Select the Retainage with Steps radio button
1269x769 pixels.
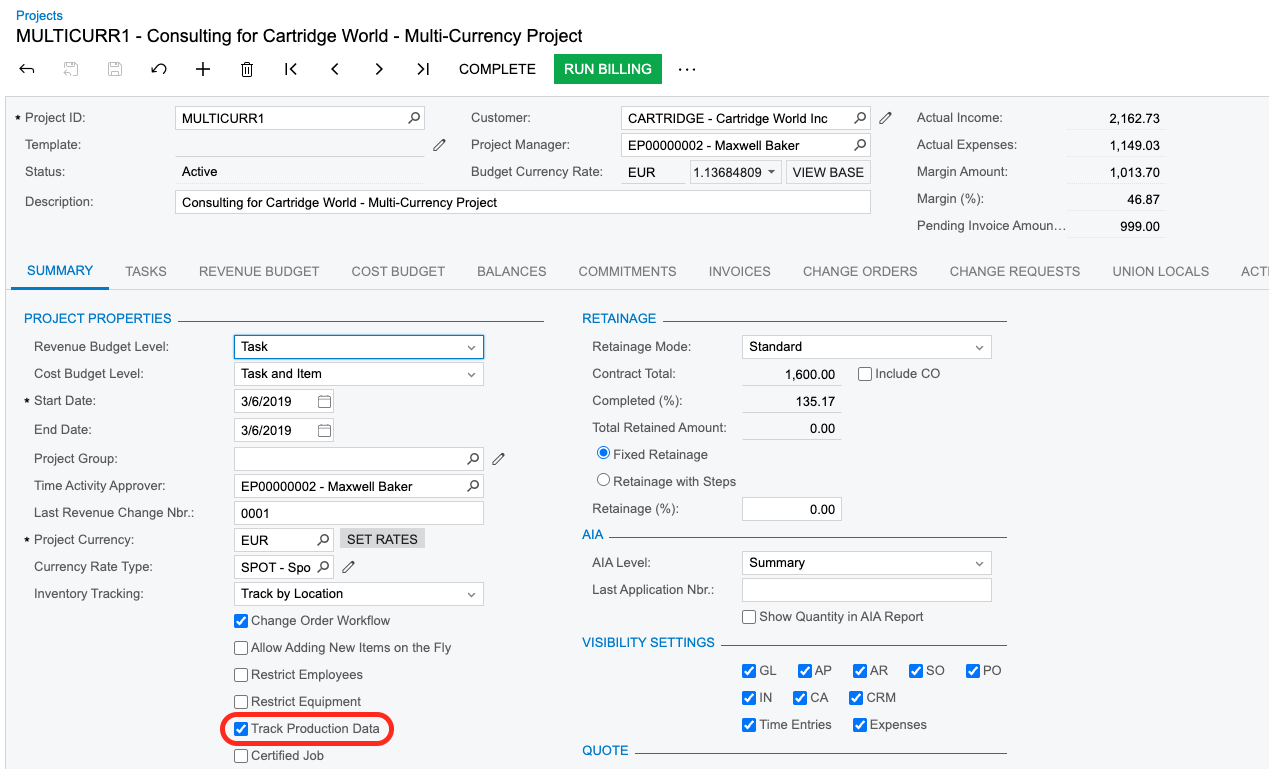tap(603, 481)
